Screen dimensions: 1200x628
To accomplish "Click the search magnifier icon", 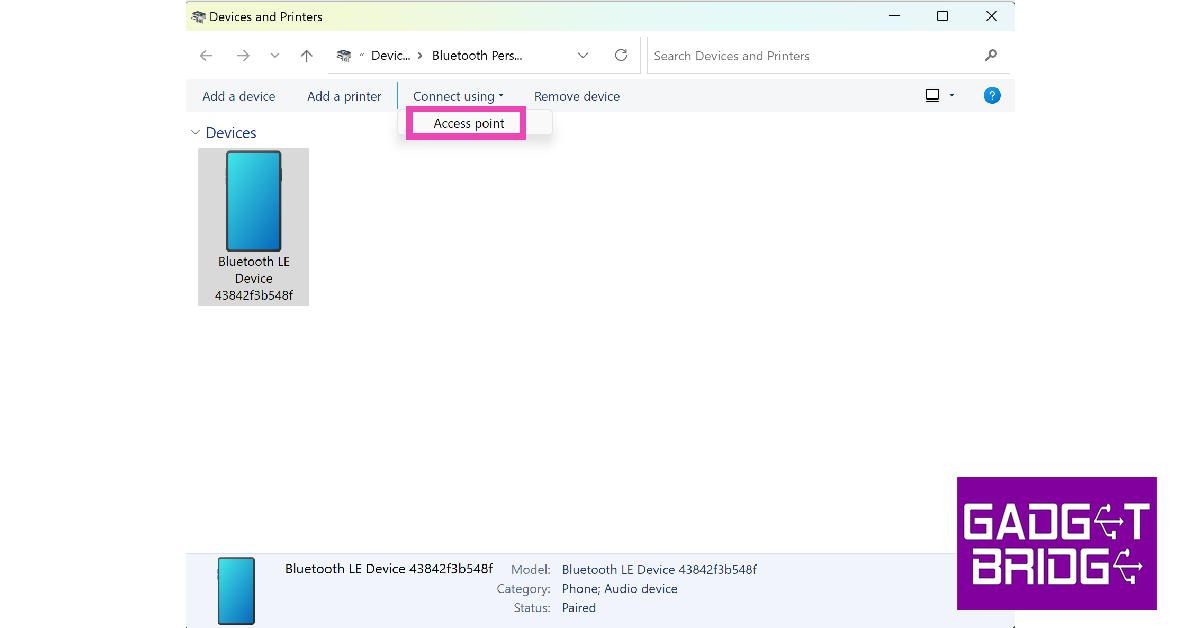I will (991, 56).
